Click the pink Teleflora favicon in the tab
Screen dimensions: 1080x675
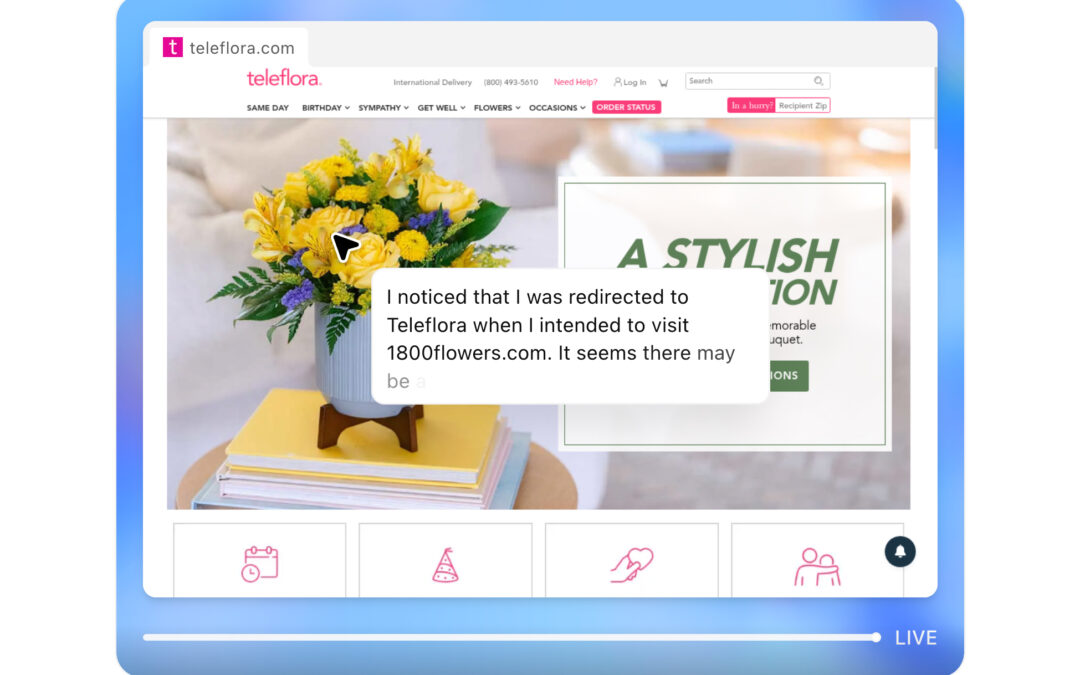pos(172,48)
